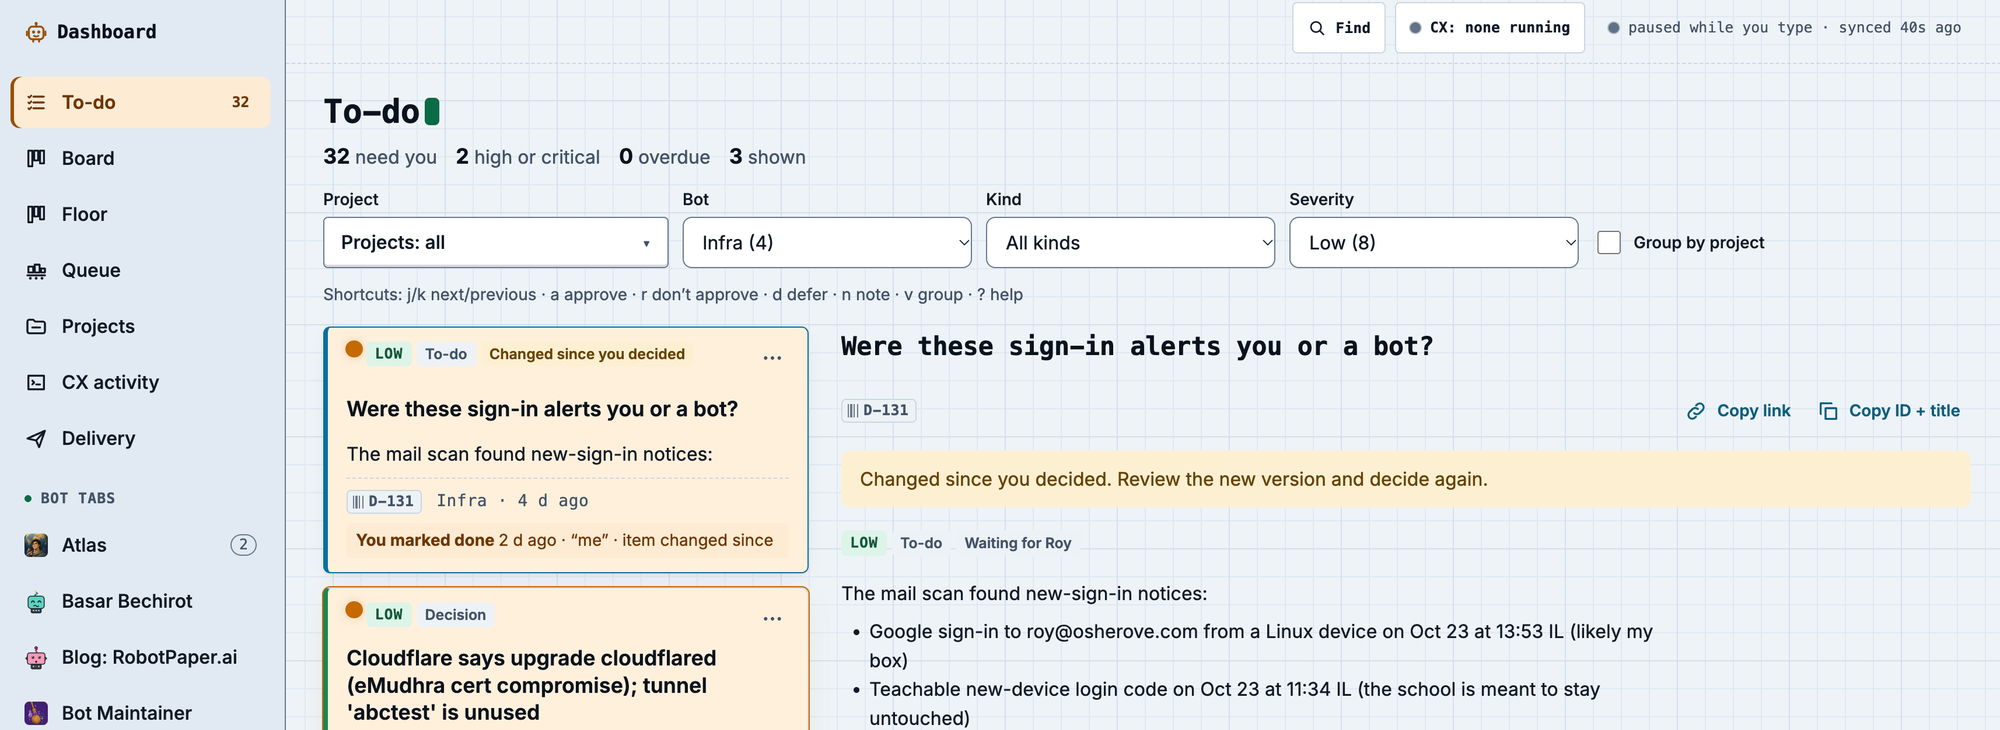Click the Delivery paper-plane icon

[36, 438]
